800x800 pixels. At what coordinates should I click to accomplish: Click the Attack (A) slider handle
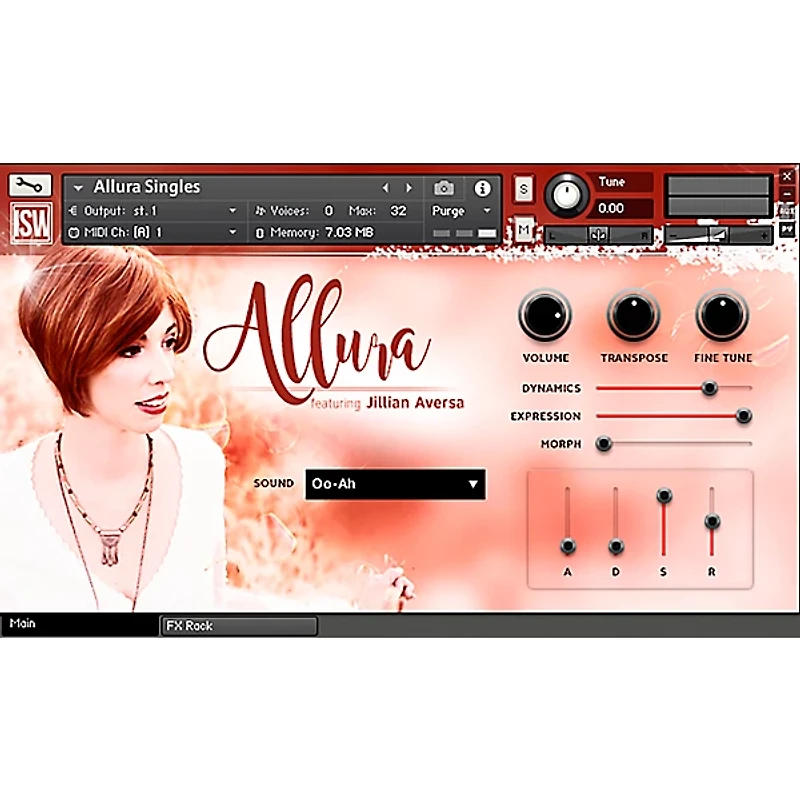coord(568,546)
